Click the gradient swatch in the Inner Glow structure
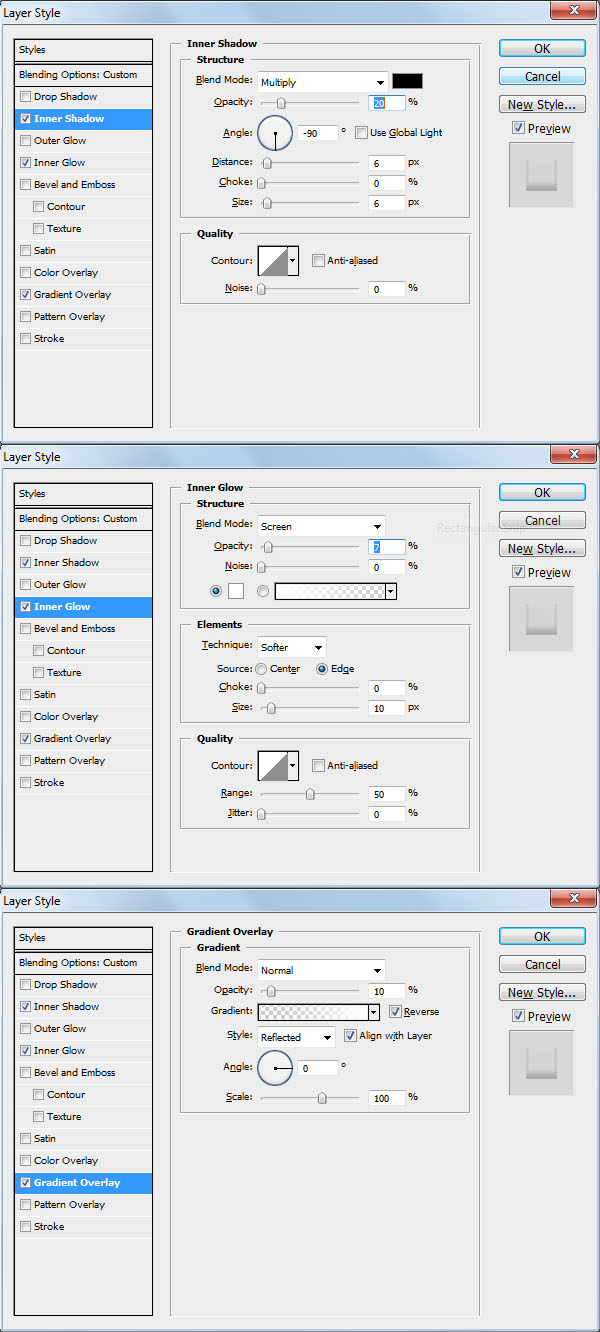The image size is (600, 1332). point(330,591)
